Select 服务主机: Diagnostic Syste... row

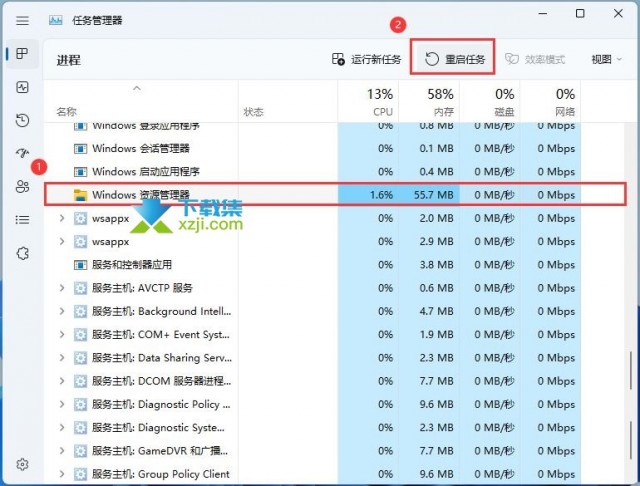click(x=335, y=428)
